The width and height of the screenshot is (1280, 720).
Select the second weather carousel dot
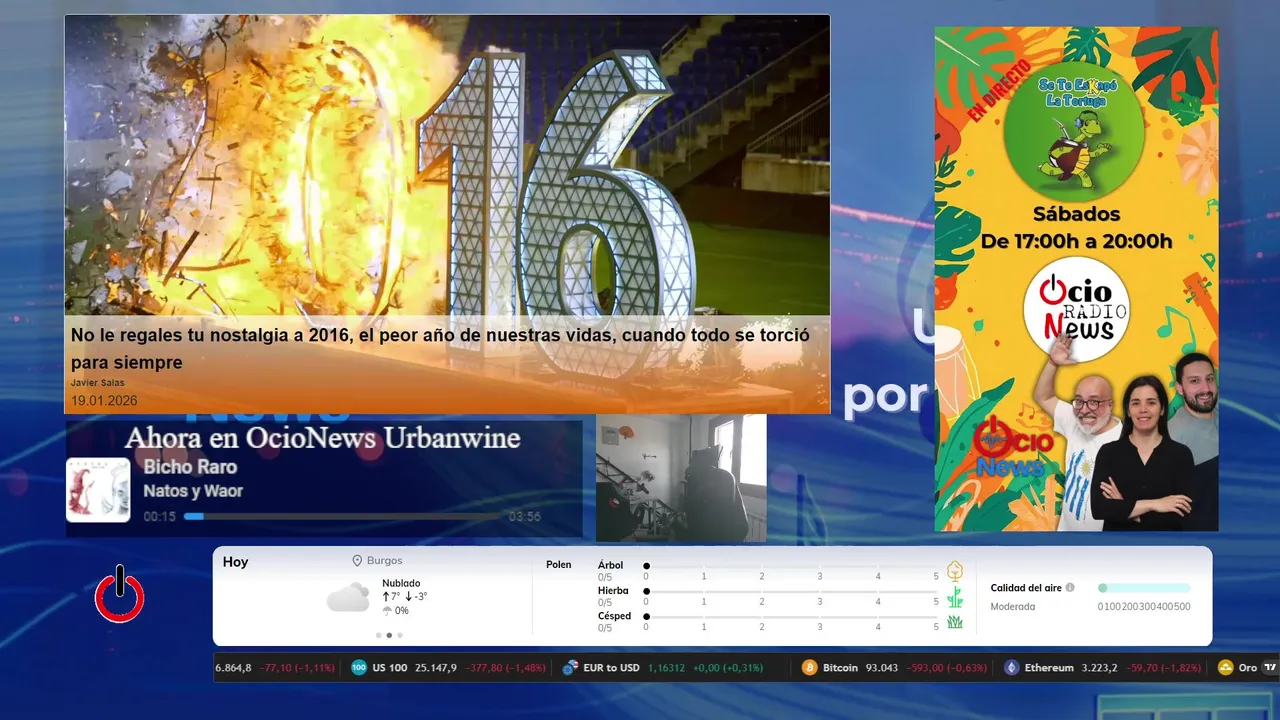[x=389, y=635]
